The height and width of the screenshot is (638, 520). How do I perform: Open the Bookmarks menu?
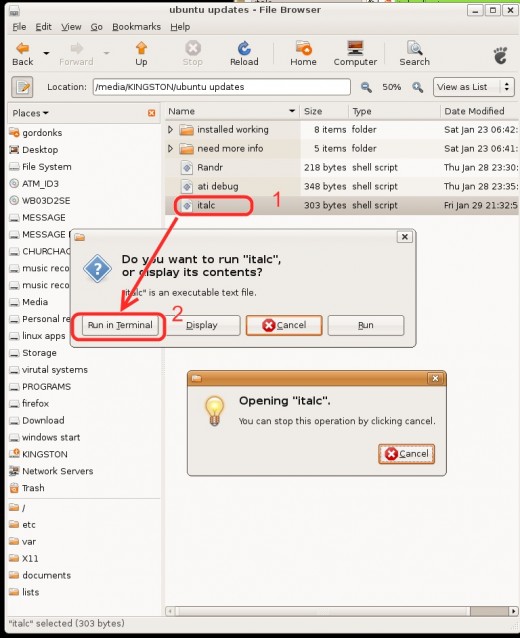(136, 27)
